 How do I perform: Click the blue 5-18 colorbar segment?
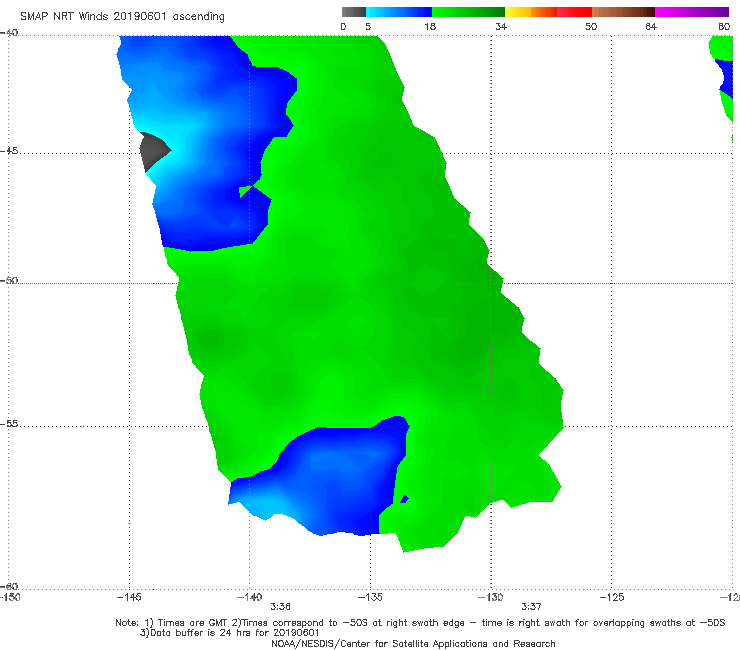pos(399,12)
